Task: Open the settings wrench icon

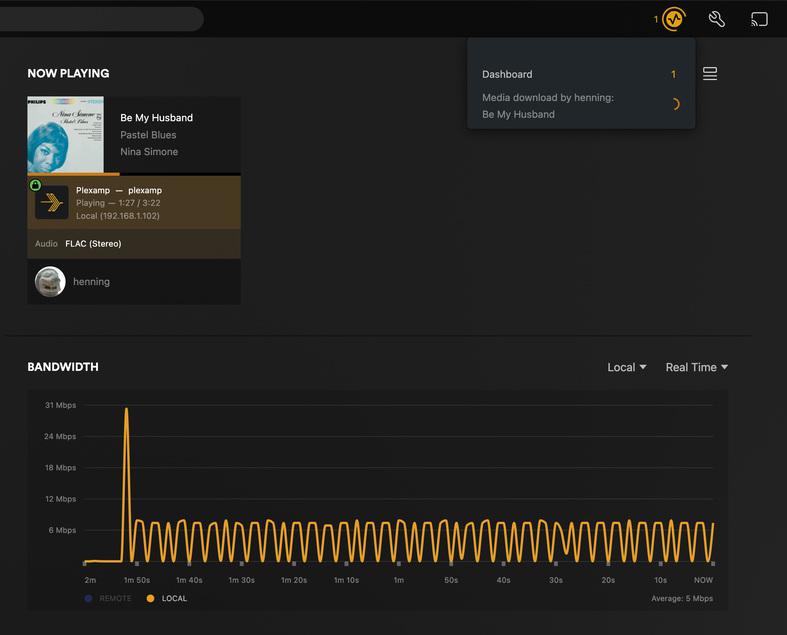Action: point(717,20)
